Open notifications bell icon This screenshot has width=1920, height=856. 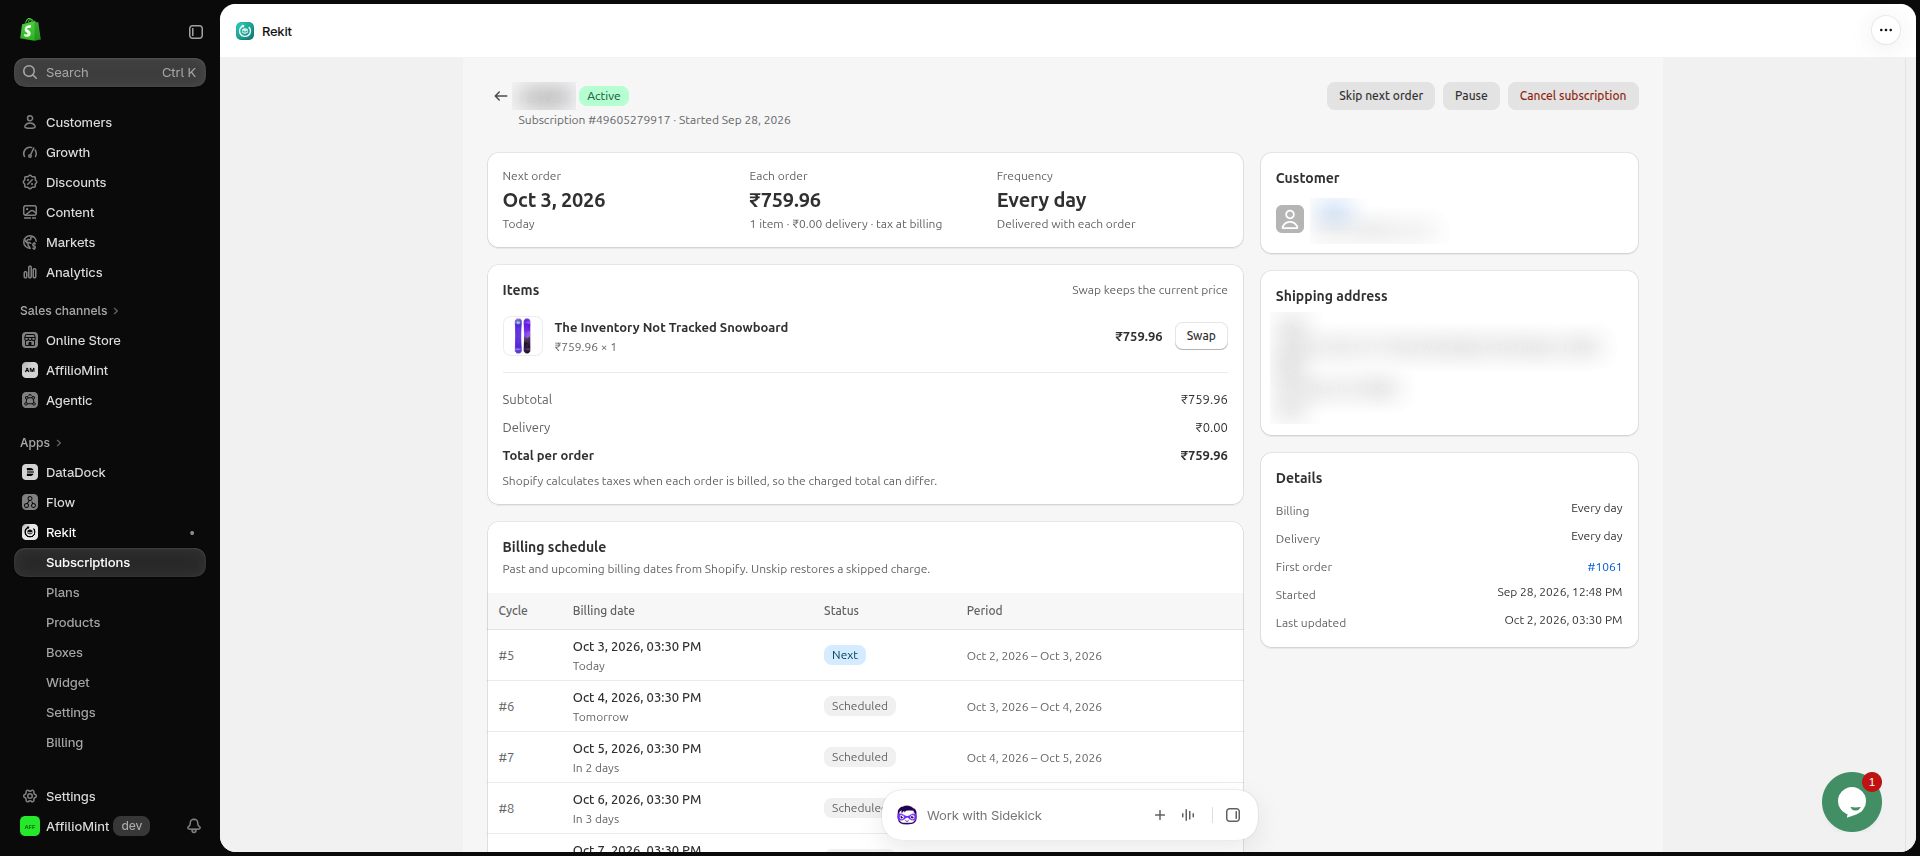tap(194, 826)
